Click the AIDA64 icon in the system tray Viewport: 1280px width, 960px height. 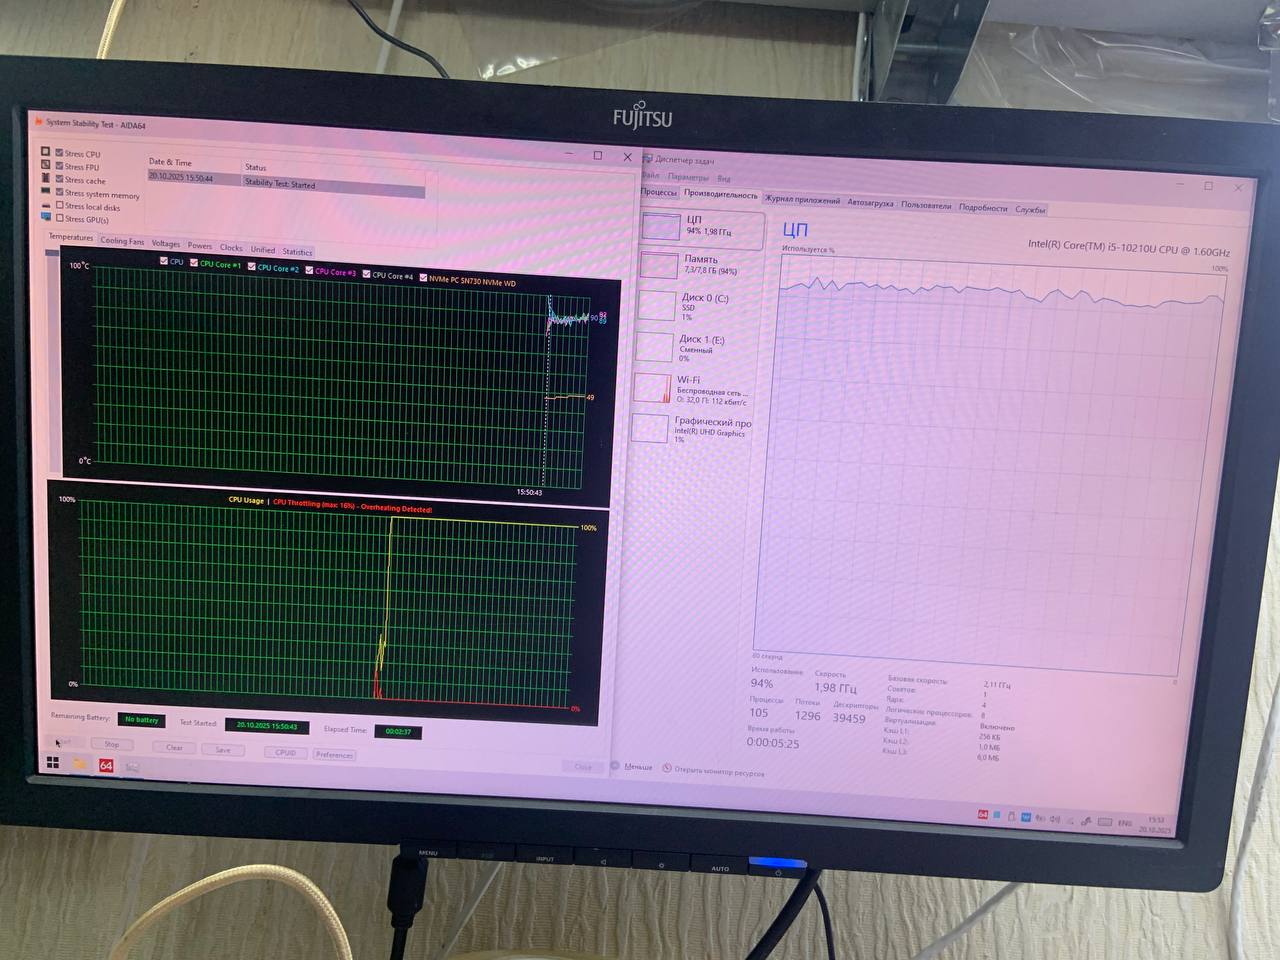983,815
